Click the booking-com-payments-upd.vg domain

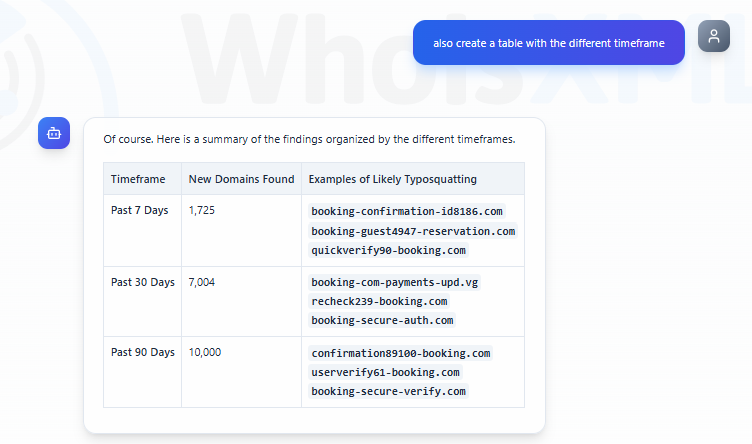395,283
